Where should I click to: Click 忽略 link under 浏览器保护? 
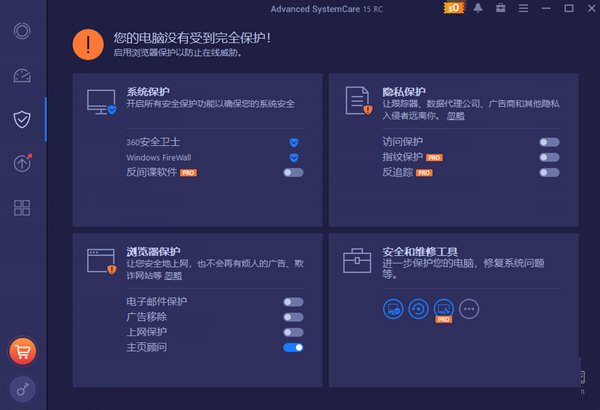[173, 275]
